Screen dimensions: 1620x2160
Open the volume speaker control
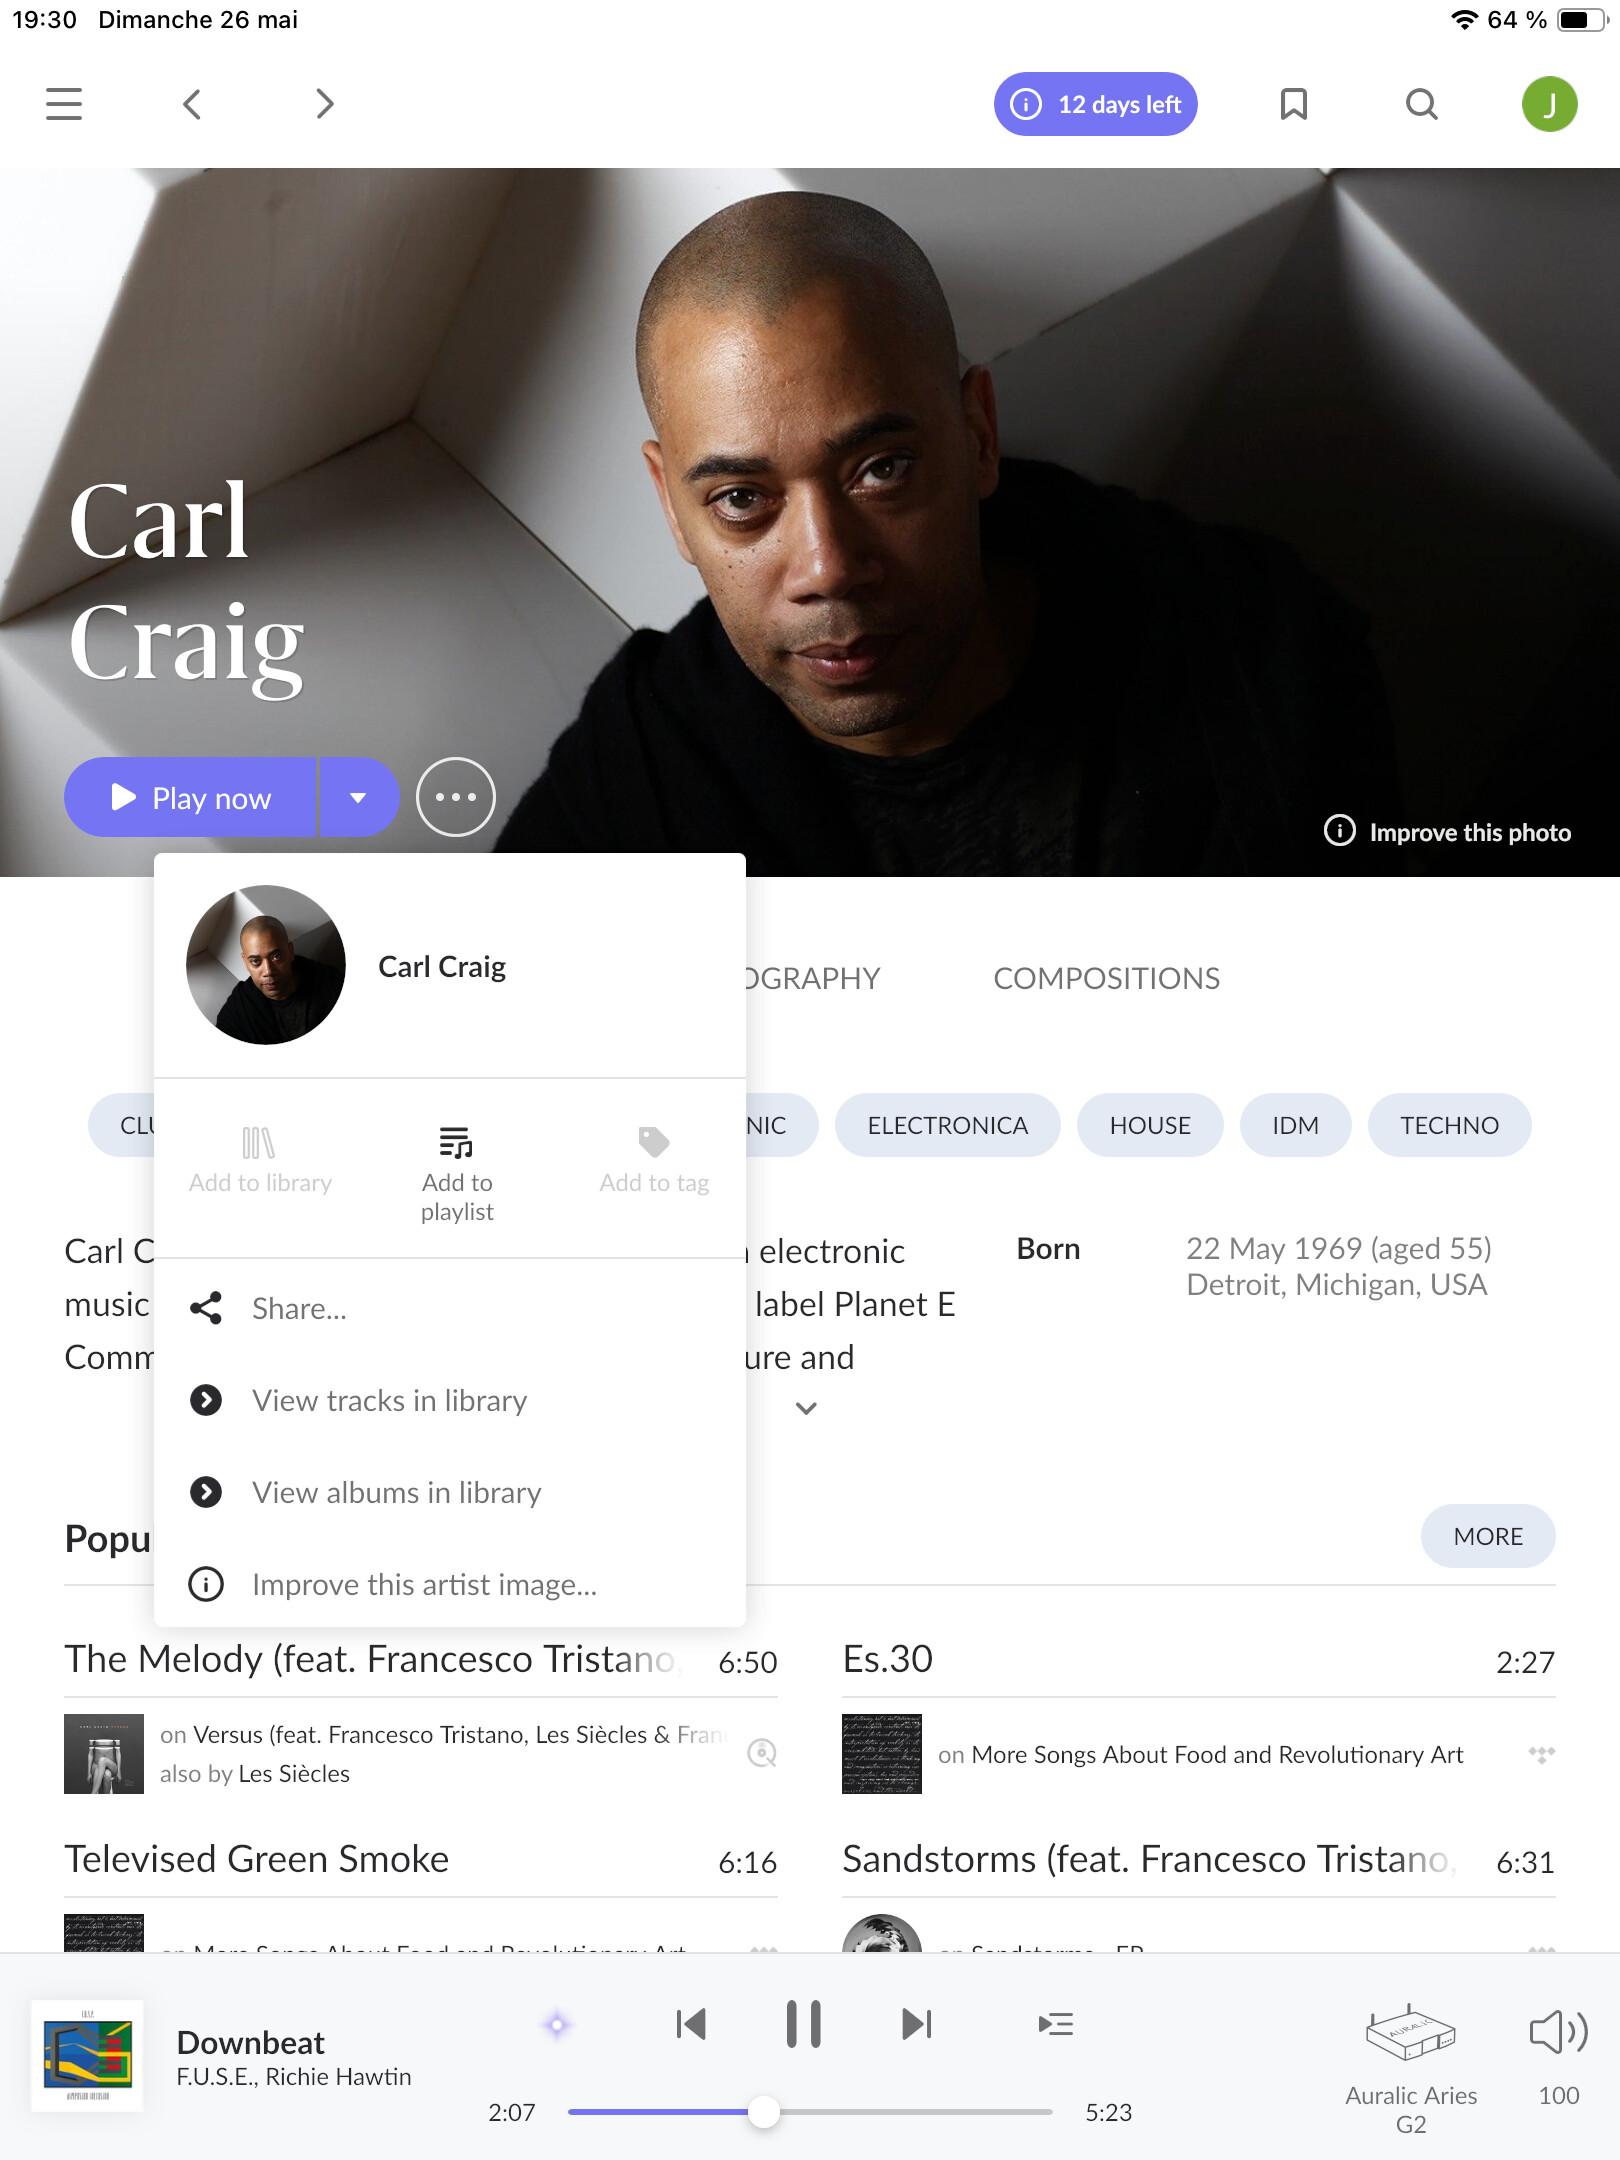click(x=1558, y=2032)
